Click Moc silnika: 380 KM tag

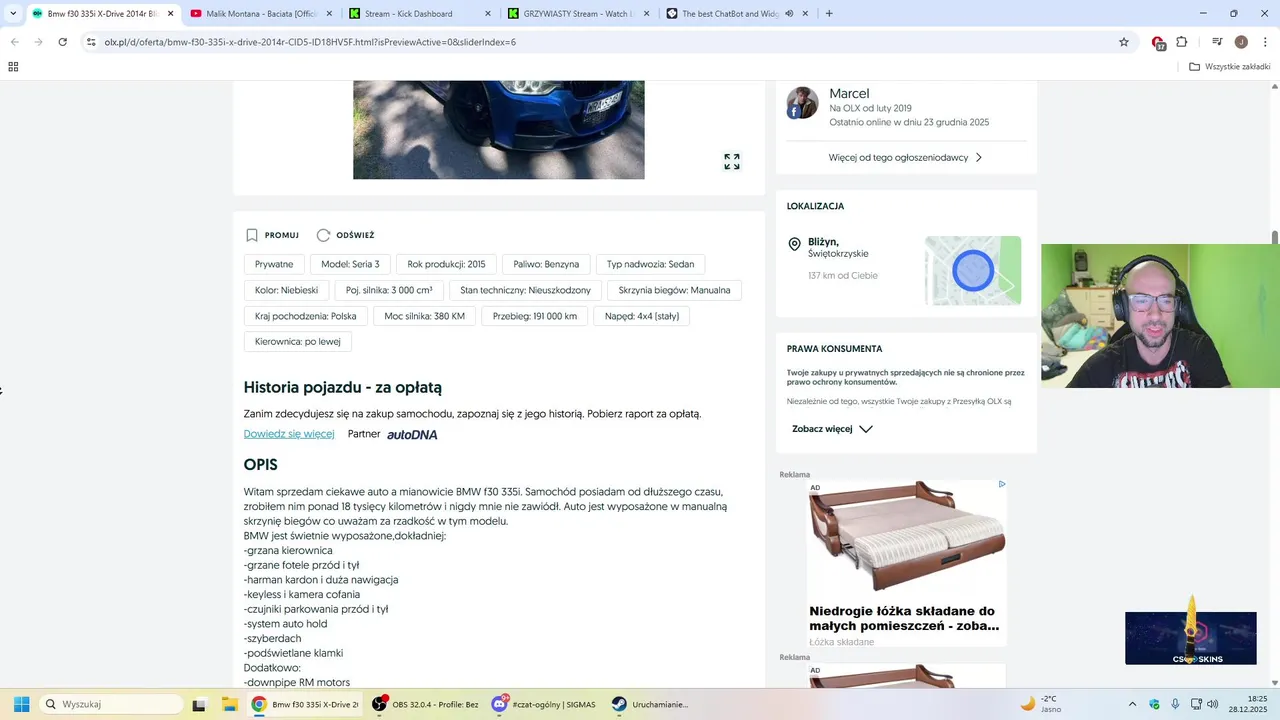click(x=424, y=316)
